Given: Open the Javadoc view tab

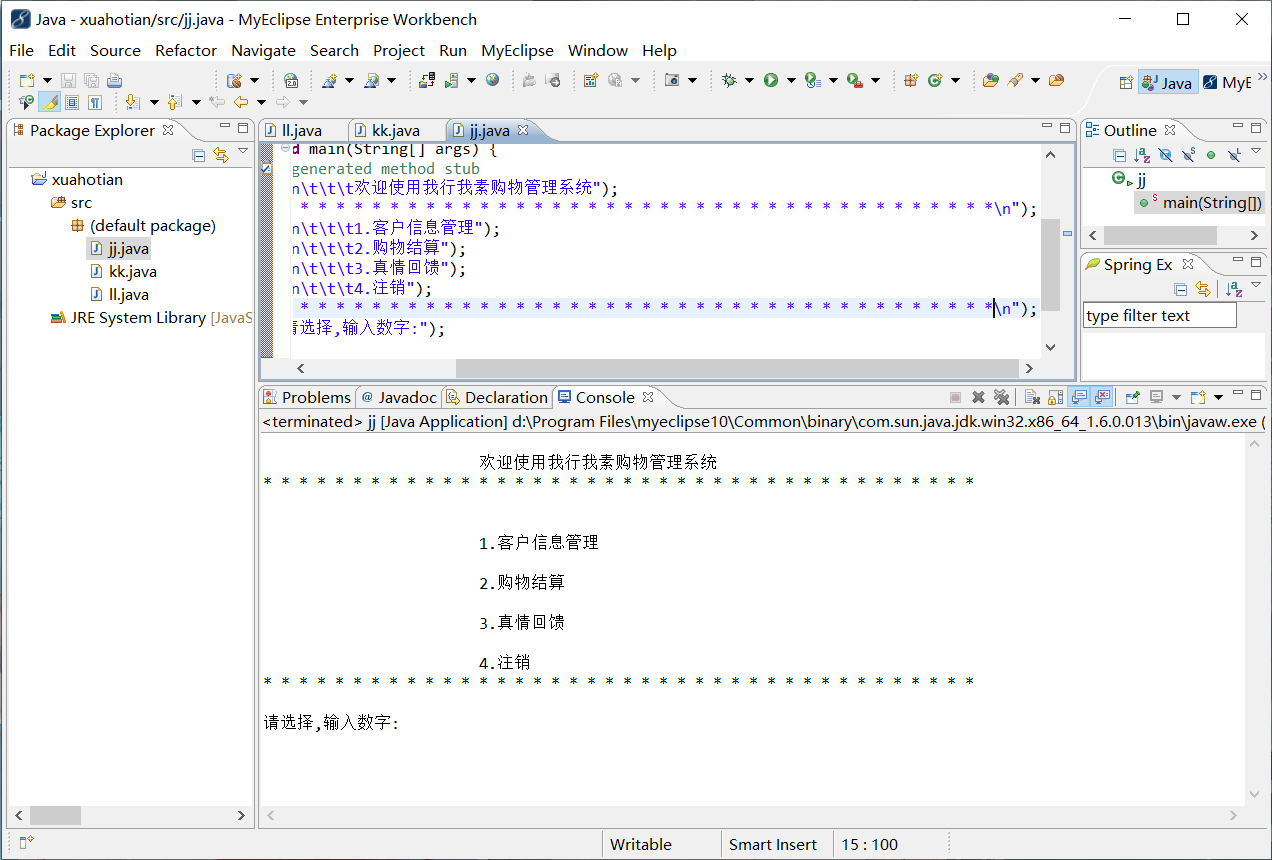Looking at the screenshot, I should click(398, 397).
